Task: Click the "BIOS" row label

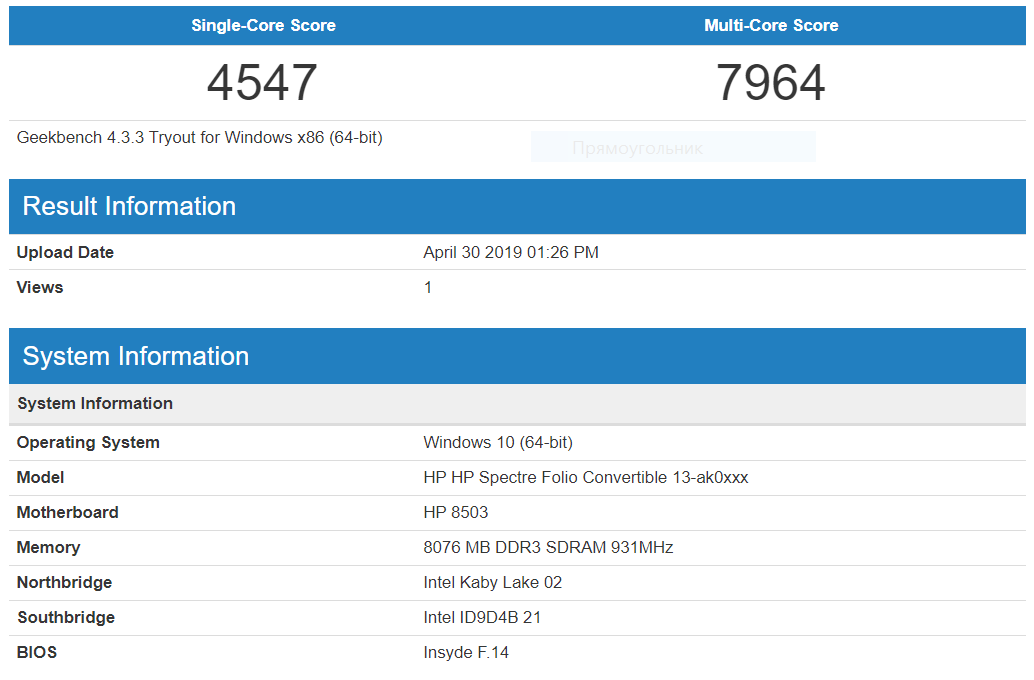Action: [37, 652]
